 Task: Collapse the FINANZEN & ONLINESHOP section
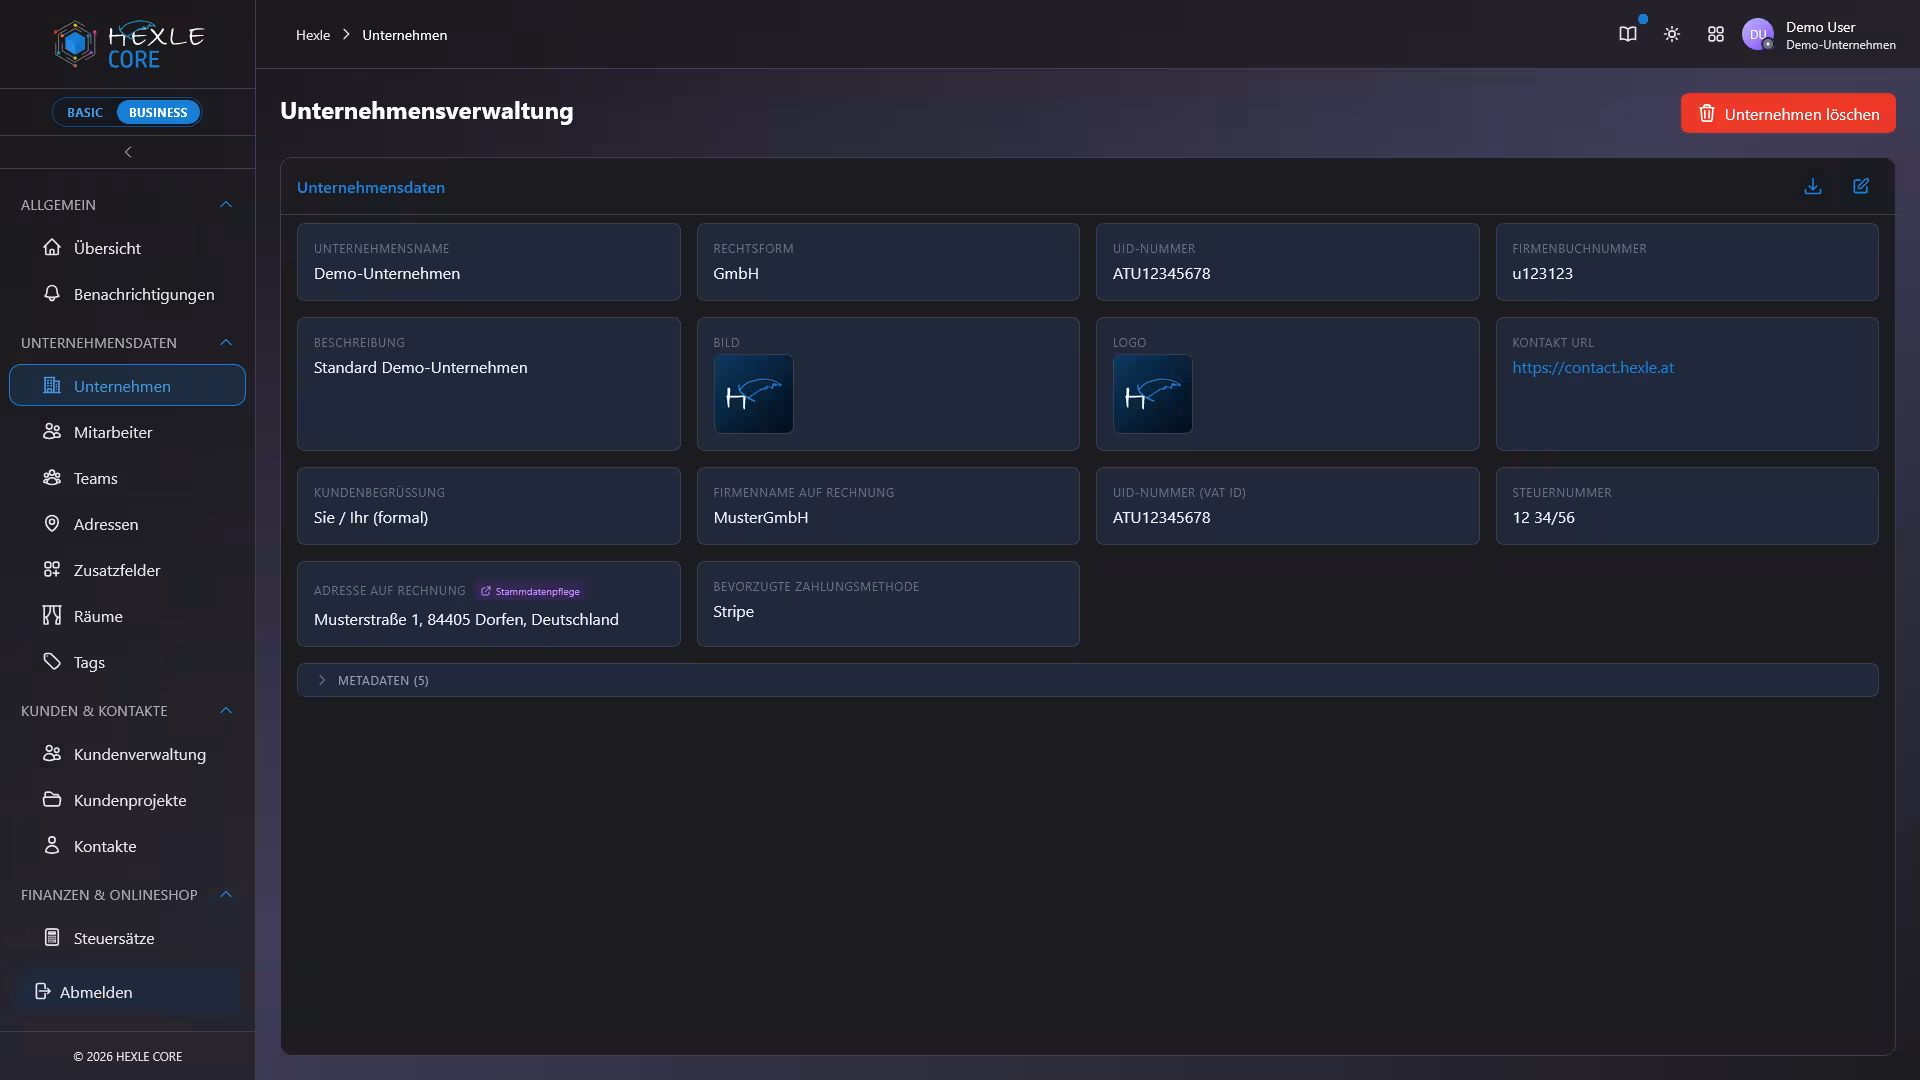[226, 894]
